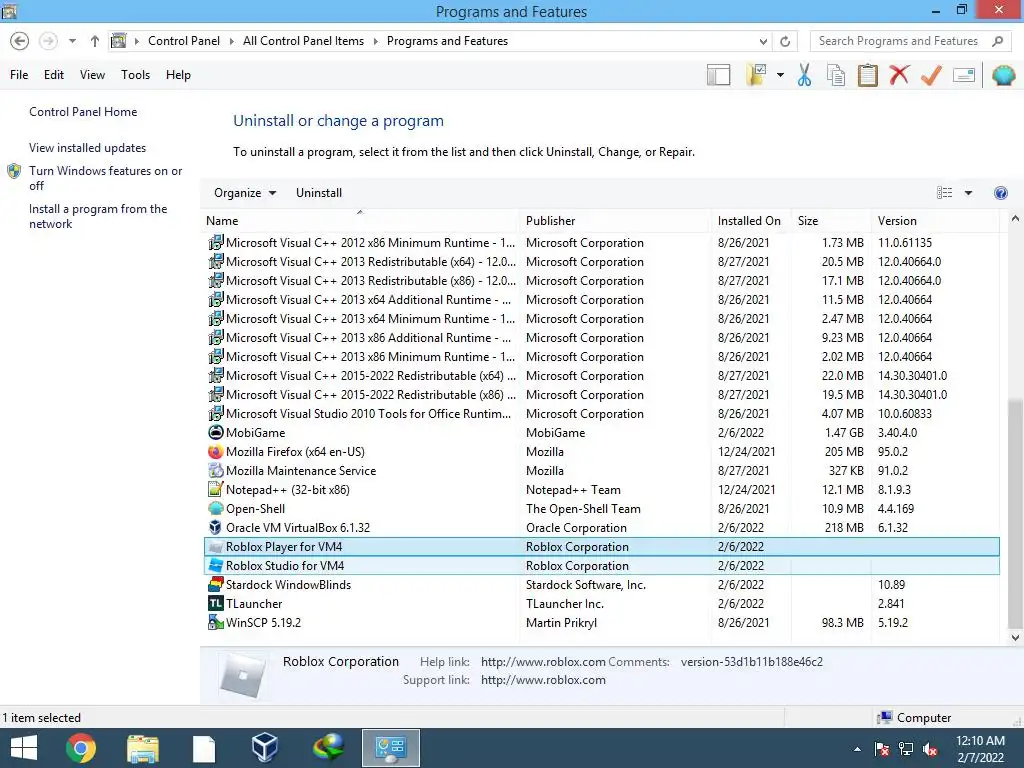Screen dimensions: 1024x768
Task: Click the scrollbar down arrow in list
Action: pos(1015,637)
